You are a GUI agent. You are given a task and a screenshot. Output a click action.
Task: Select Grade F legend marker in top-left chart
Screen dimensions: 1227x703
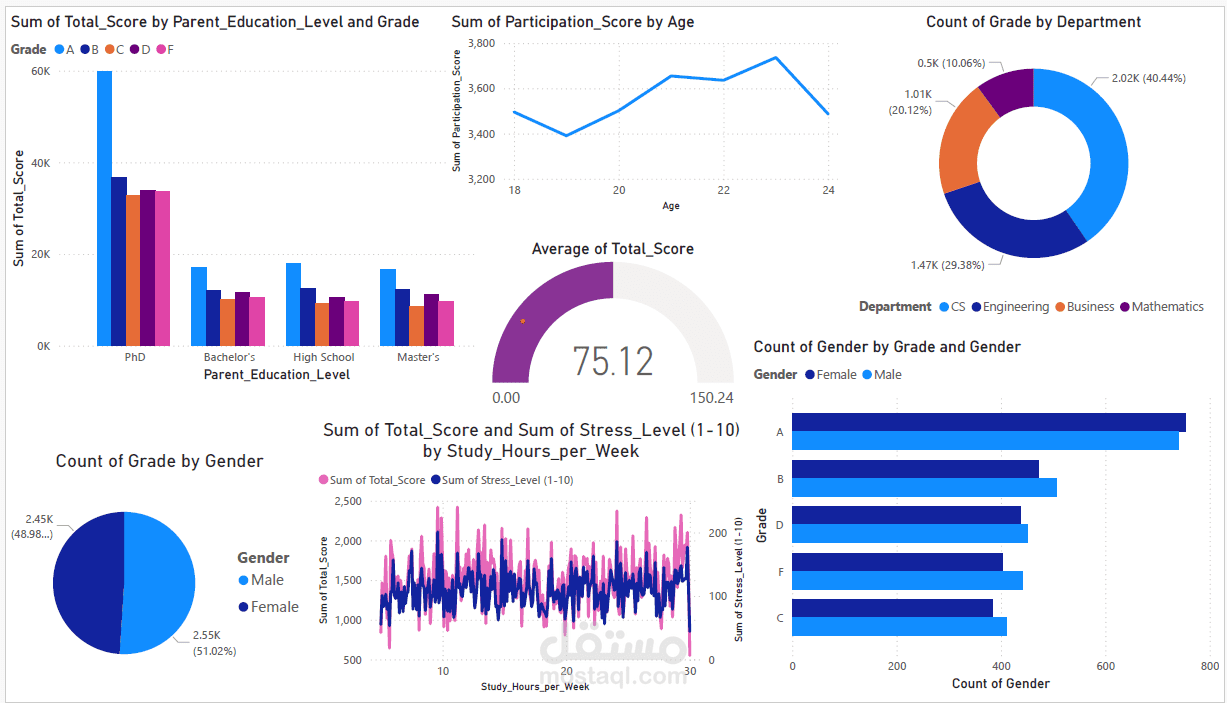[161, 49]
